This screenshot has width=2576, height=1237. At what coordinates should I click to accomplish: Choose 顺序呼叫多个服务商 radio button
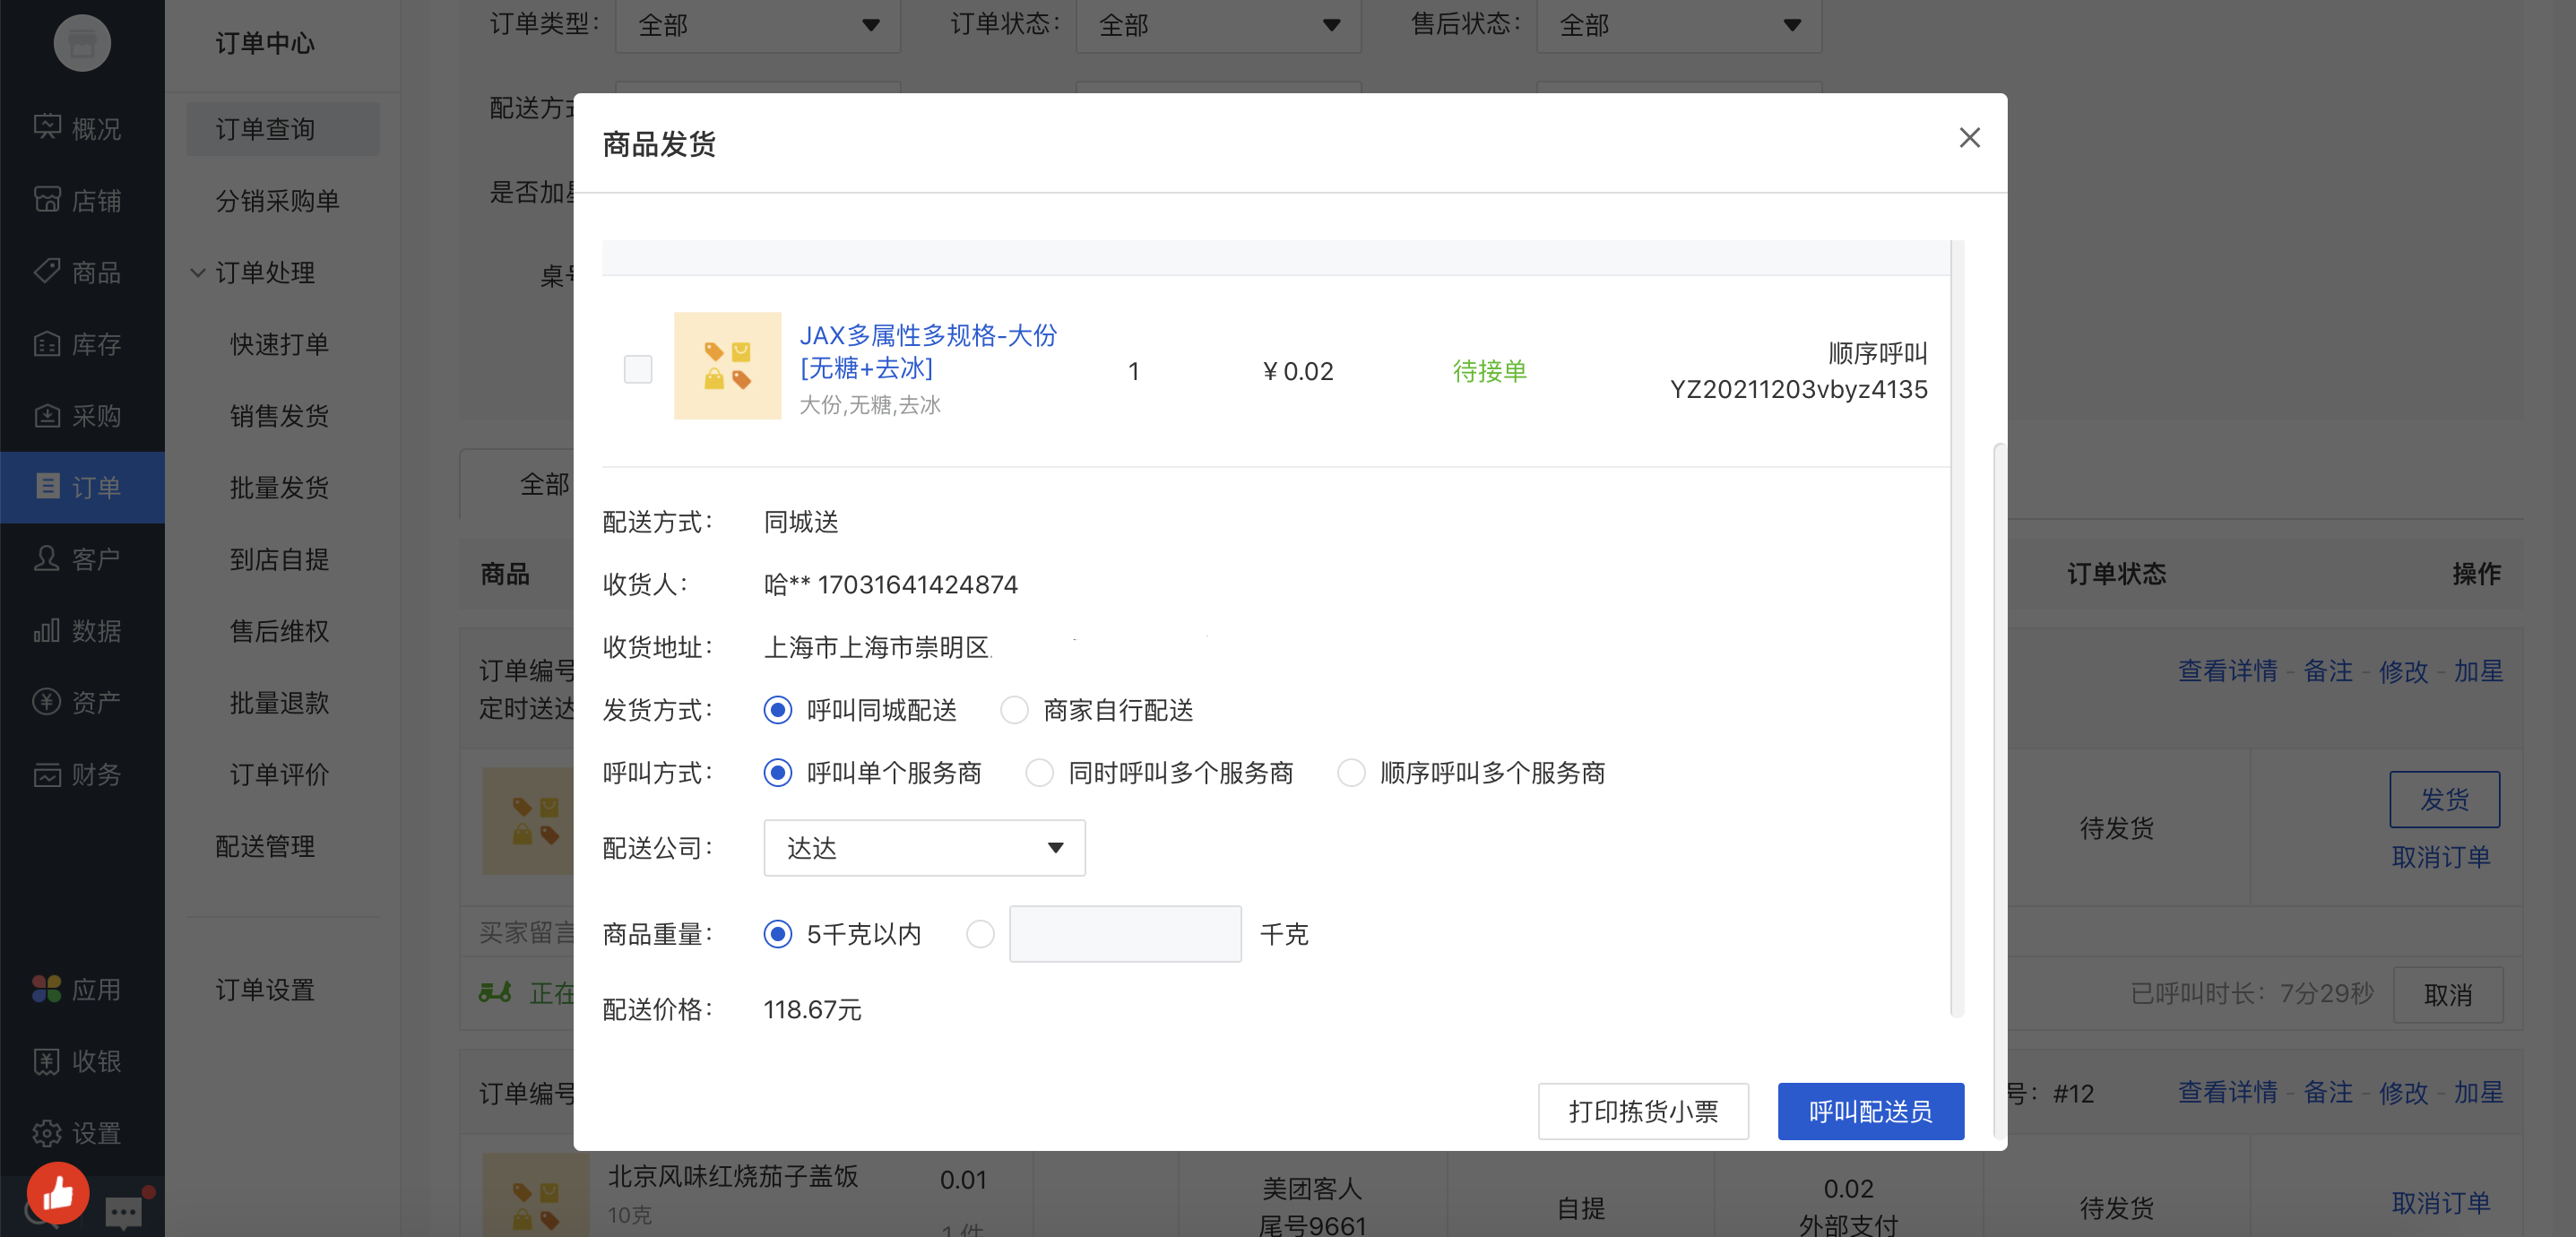pyautogui.click(x=1351, y=773)
